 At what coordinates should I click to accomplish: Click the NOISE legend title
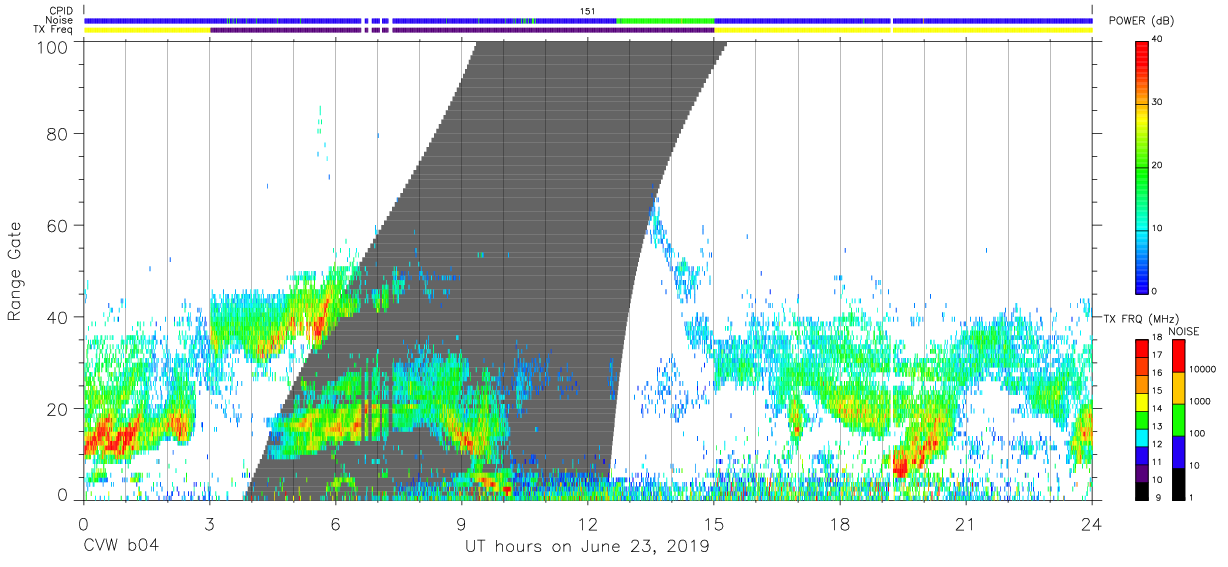(x=1185, y=331)
